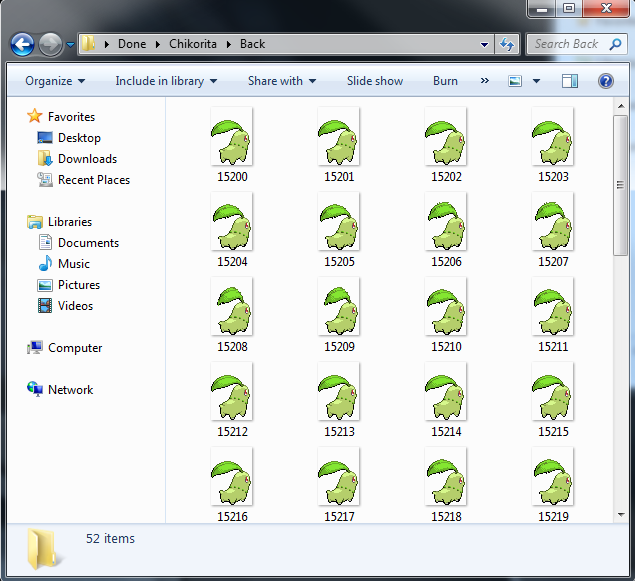Click the Forward navigation arrow button
The width and height of the screenshot is (635, 581).
(x=50, y=44)
